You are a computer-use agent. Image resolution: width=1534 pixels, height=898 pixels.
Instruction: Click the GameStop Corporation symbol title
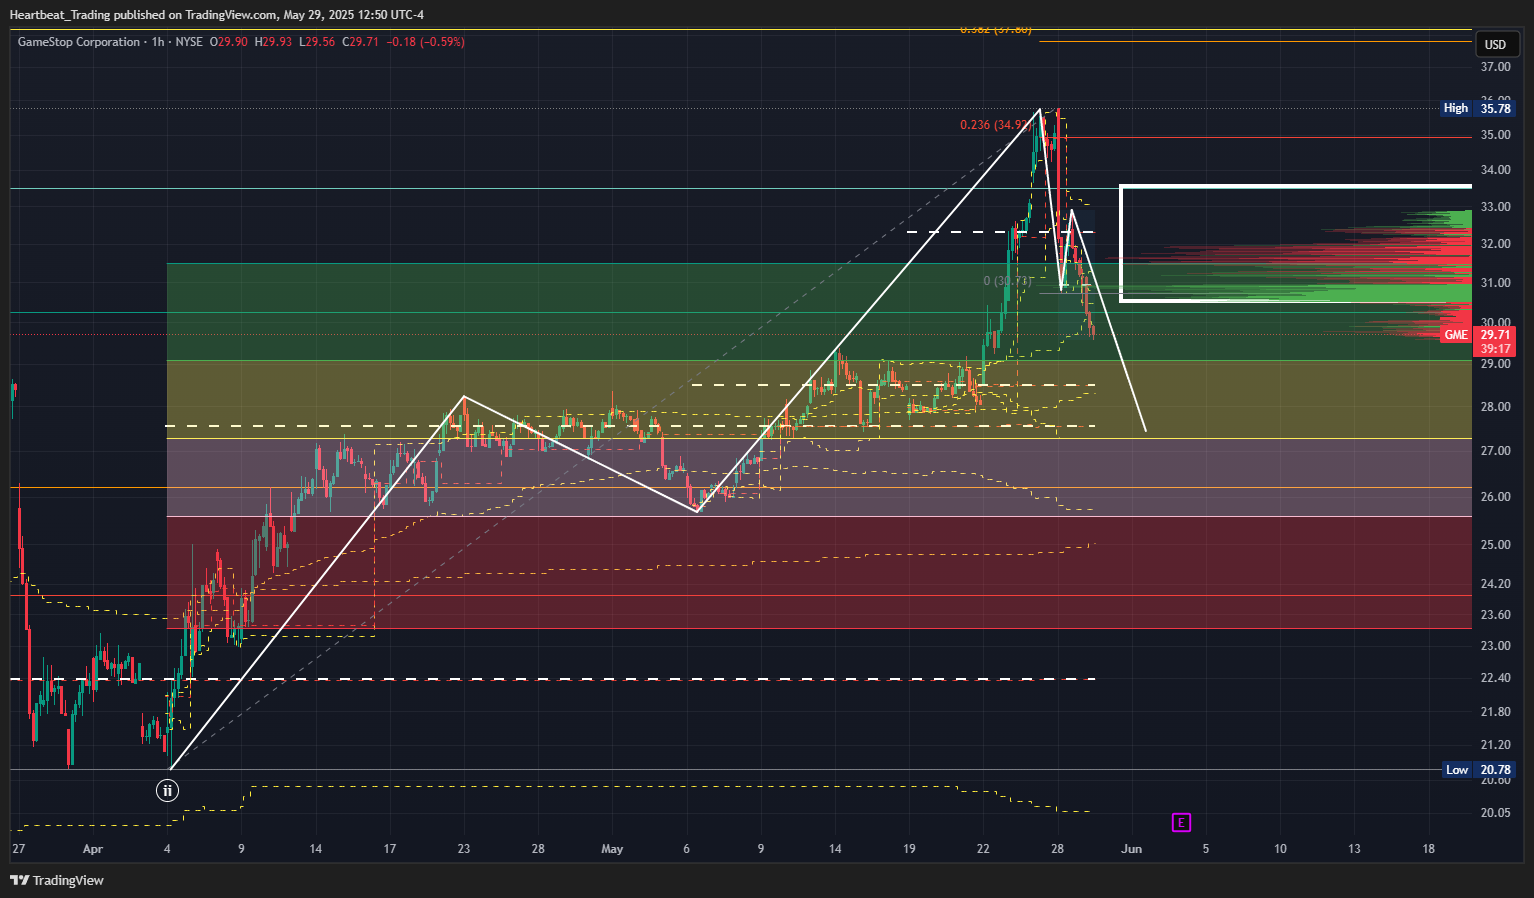click(79, 42)
